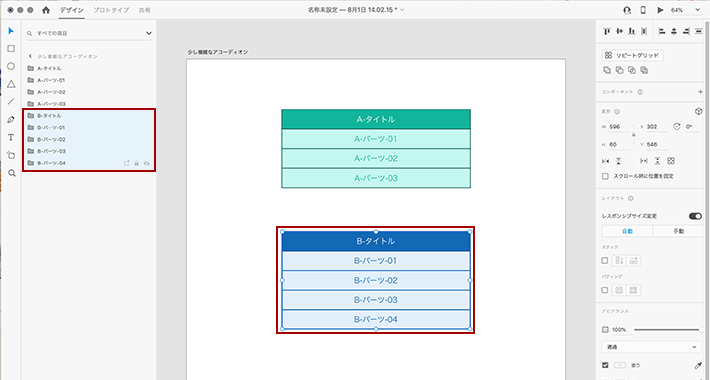Viewport: 710px width, 380px height.
Task: Open the 共有 tab
Action: (144, 10)
